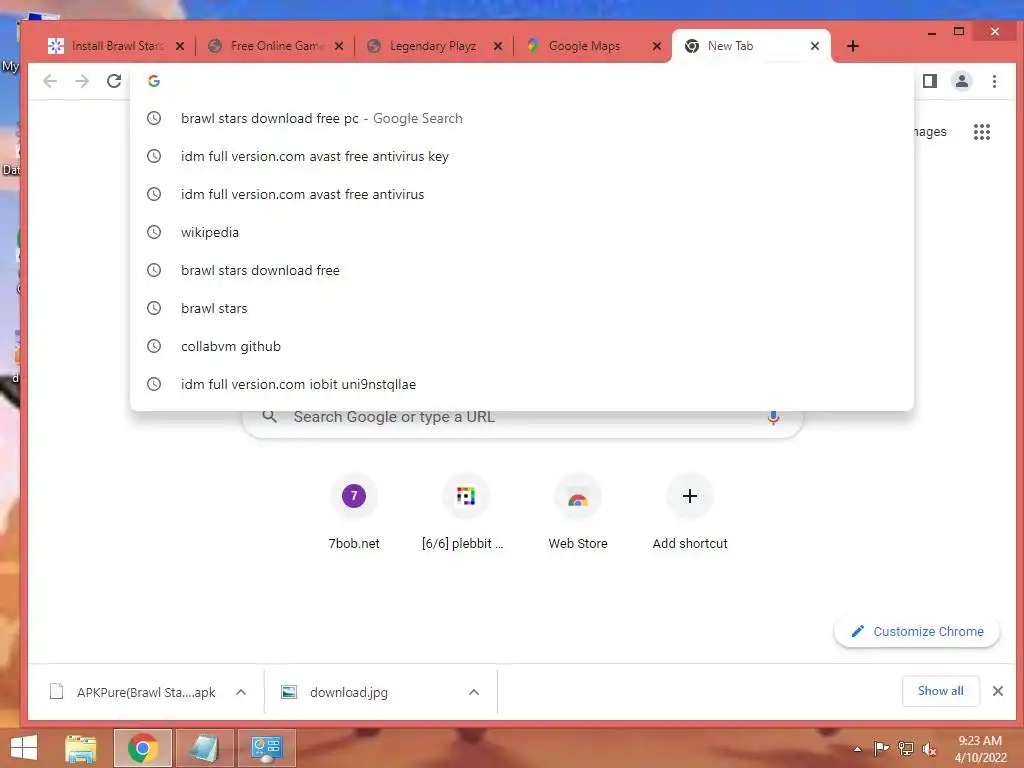Click the Google logo in the address bar
1024x768 pixels.
(154, 81)
